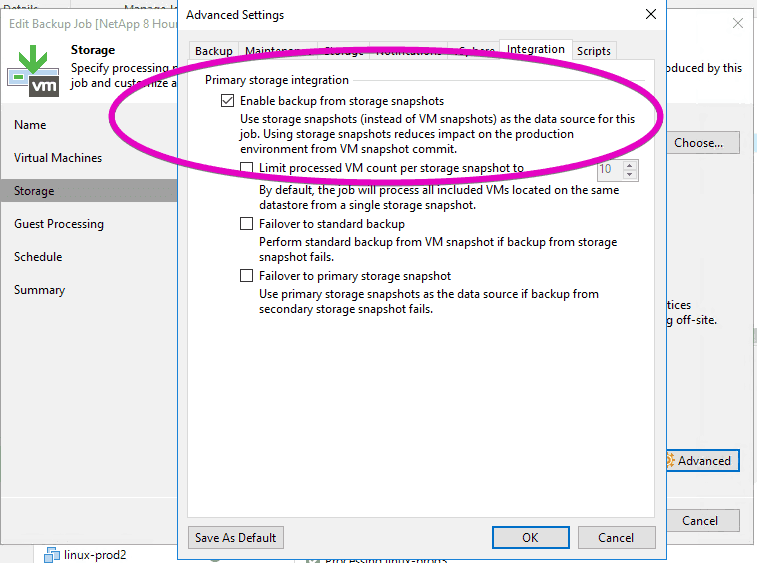
Task: Click Primary storage integration heading
Action: point(277,80)
